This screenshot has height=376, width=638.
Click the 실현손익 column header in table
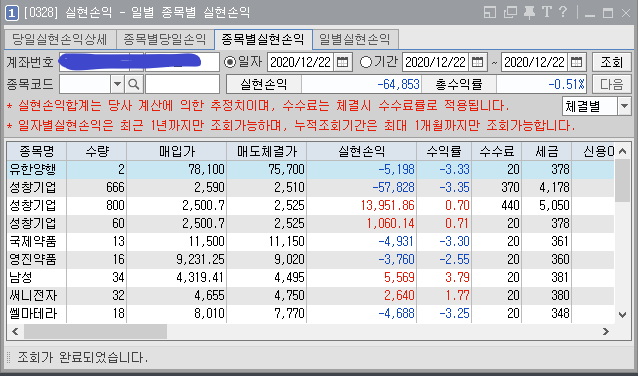pos(362,151)
